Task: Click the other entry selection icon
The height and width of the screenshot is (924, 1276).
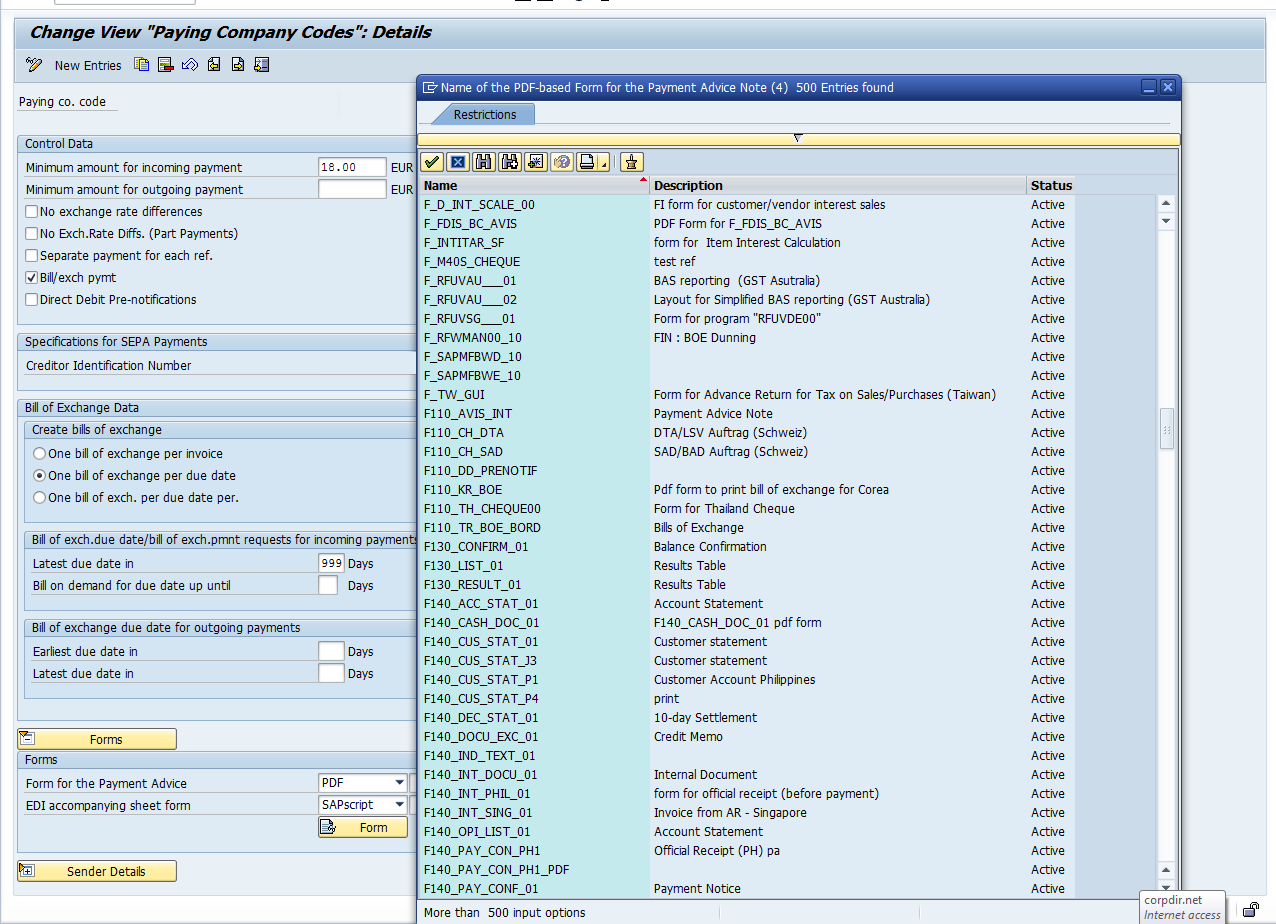Action: pyautogui.click(x=262, y=65)
